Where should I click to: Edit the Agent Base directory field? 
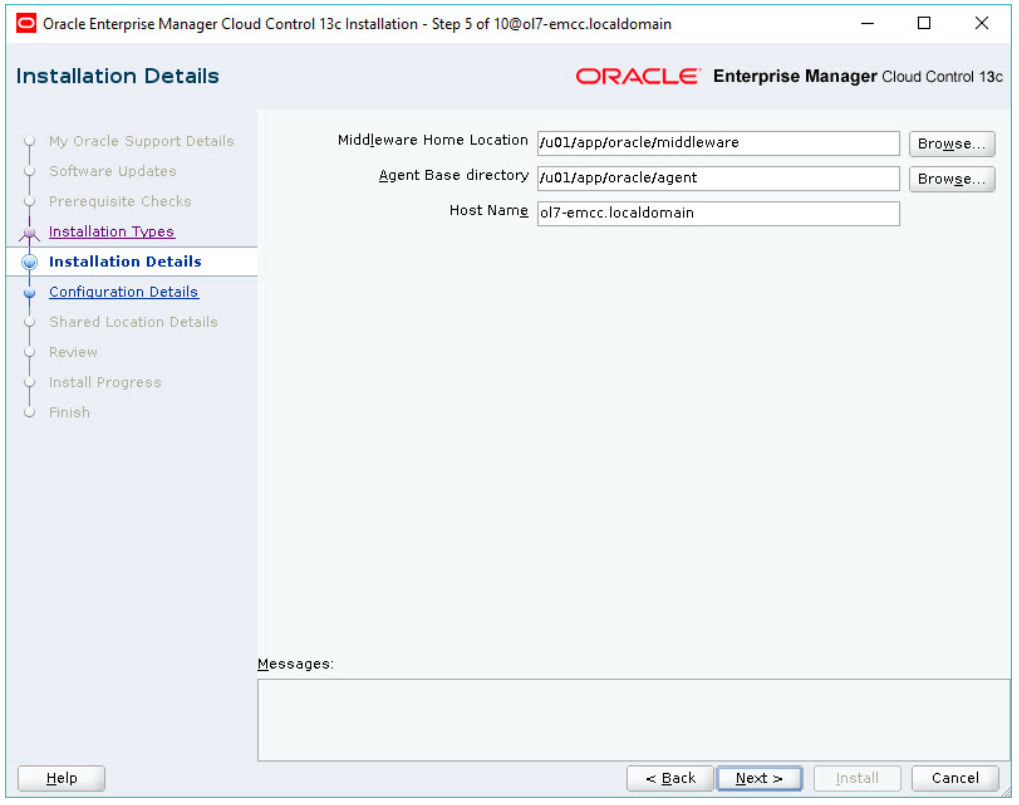click(x=718, y=179)
